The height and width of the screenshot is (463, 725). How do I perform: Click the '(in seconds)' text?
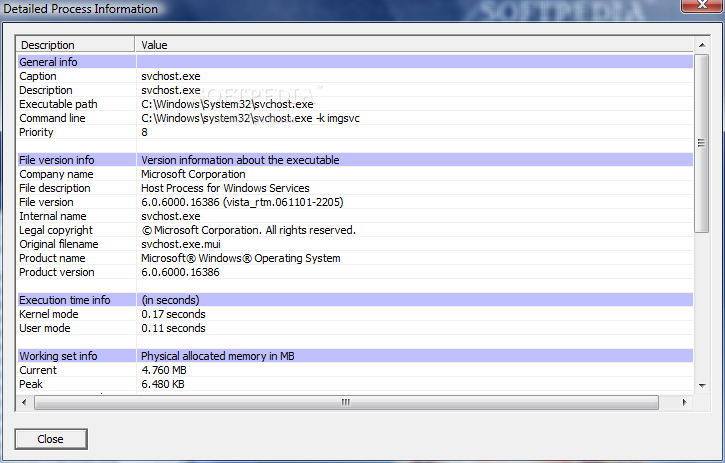point(170,300)
